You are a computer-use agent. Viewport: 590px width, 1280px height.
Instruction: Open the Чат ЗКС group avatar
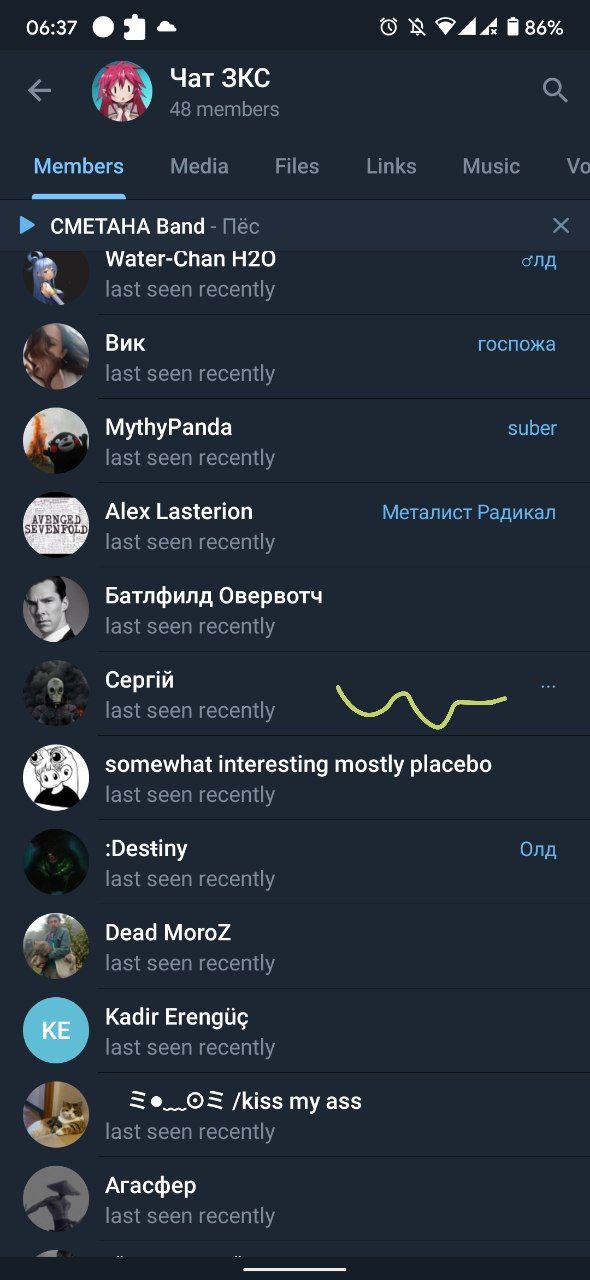122,91
